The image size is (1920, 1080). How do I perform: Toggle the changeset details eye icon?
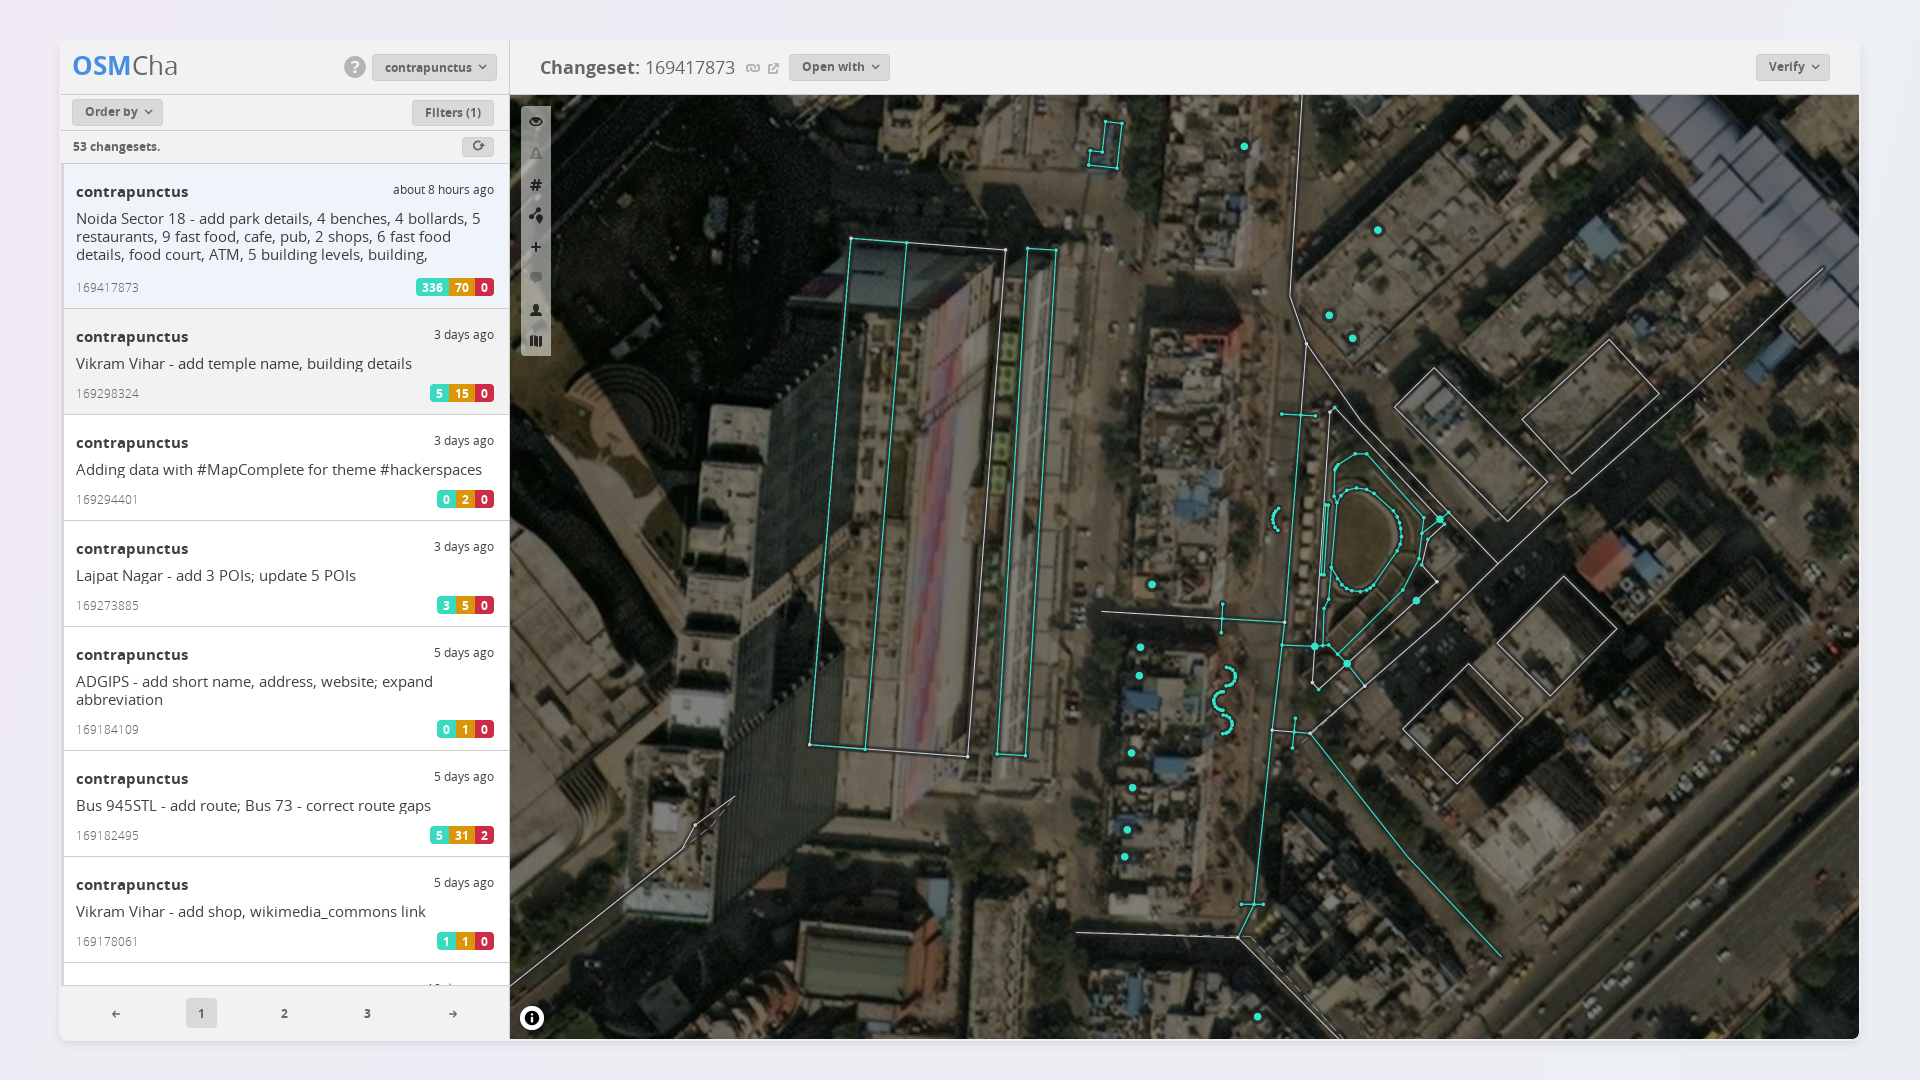536,122
